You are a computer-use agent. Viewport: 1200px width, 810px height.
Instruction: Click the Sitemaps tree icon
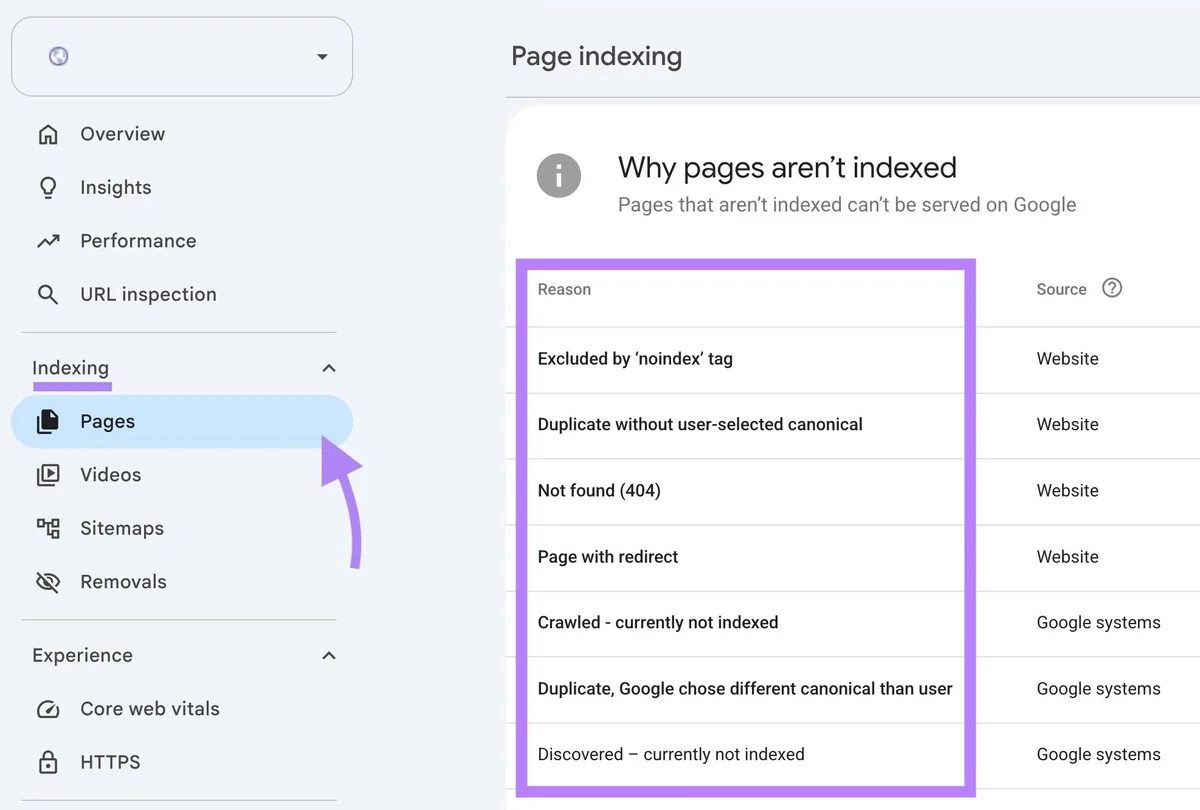(x=48, y=528)
